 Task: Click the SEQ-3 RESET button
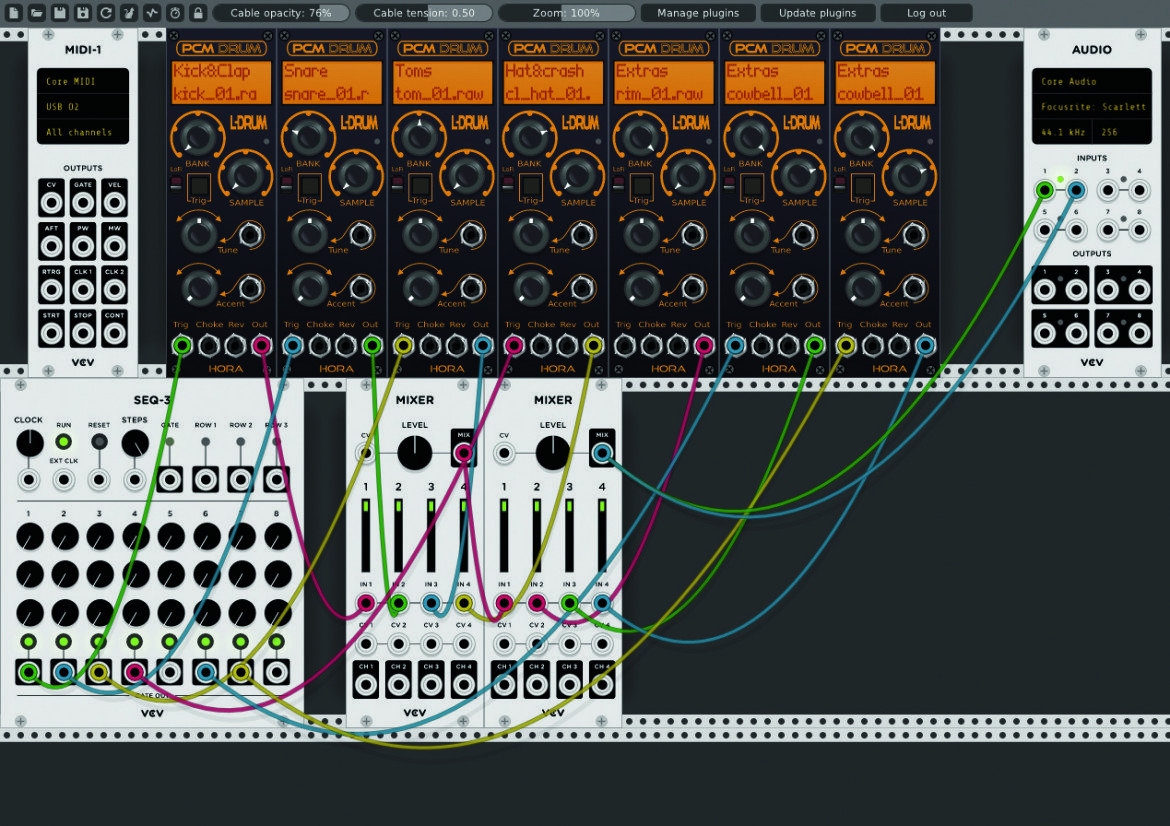[98, 442]
